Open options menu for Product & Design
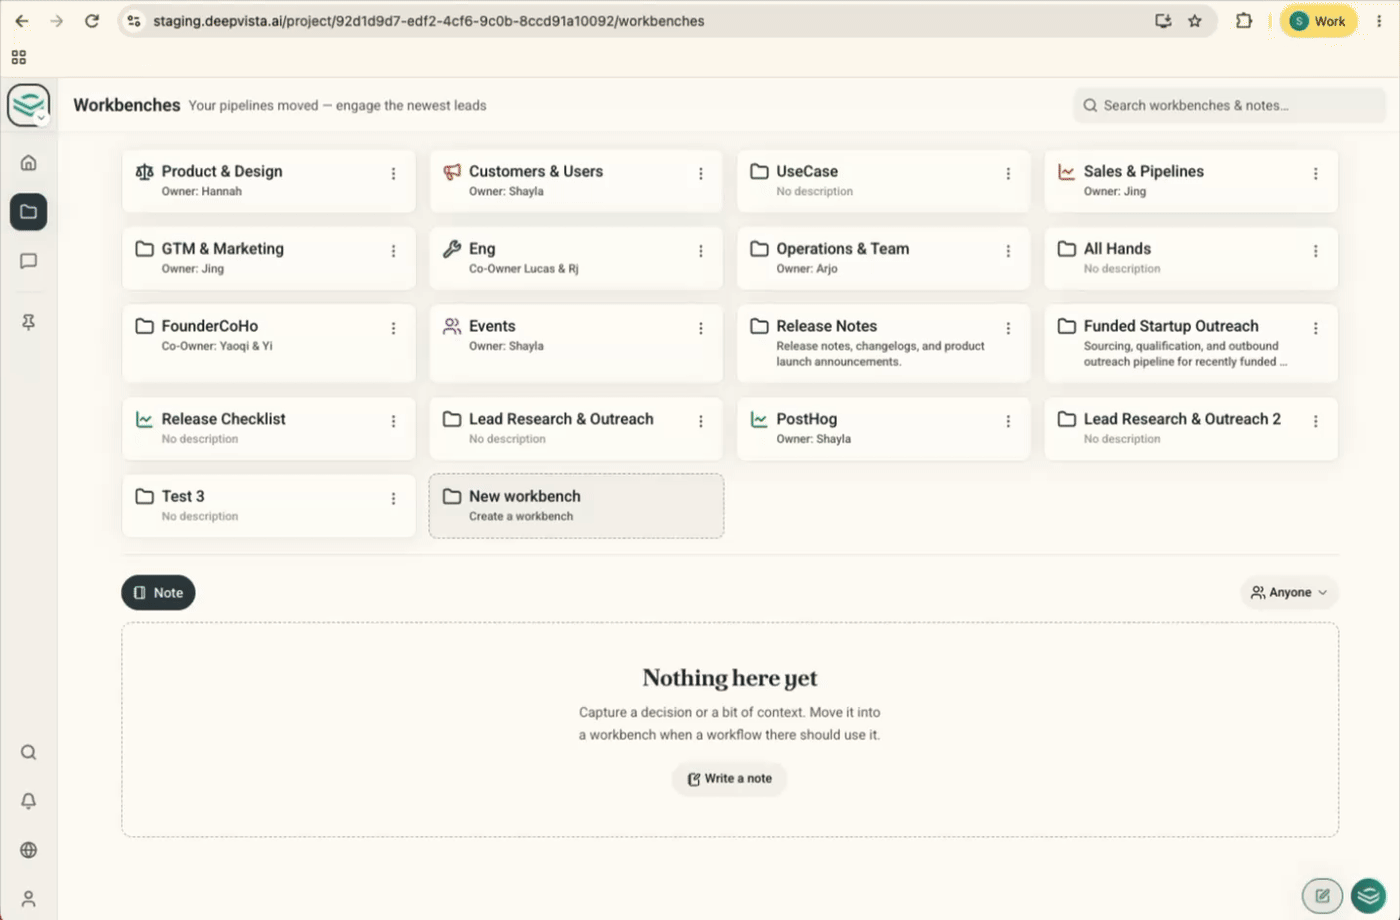The height and width of the screenshot is (920, 1400). pyautogui.click(x=393, y=174)
